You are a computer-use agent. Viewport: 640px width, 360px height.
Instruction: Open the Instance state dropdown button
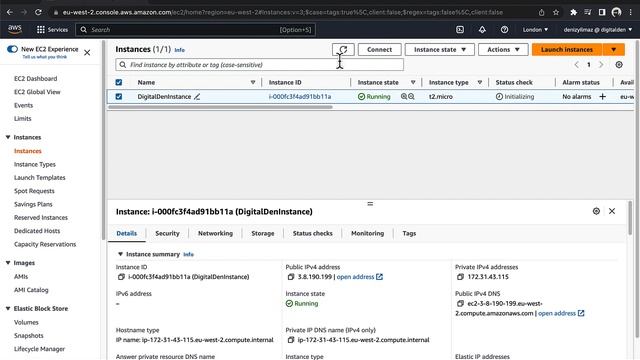point(440,49)
